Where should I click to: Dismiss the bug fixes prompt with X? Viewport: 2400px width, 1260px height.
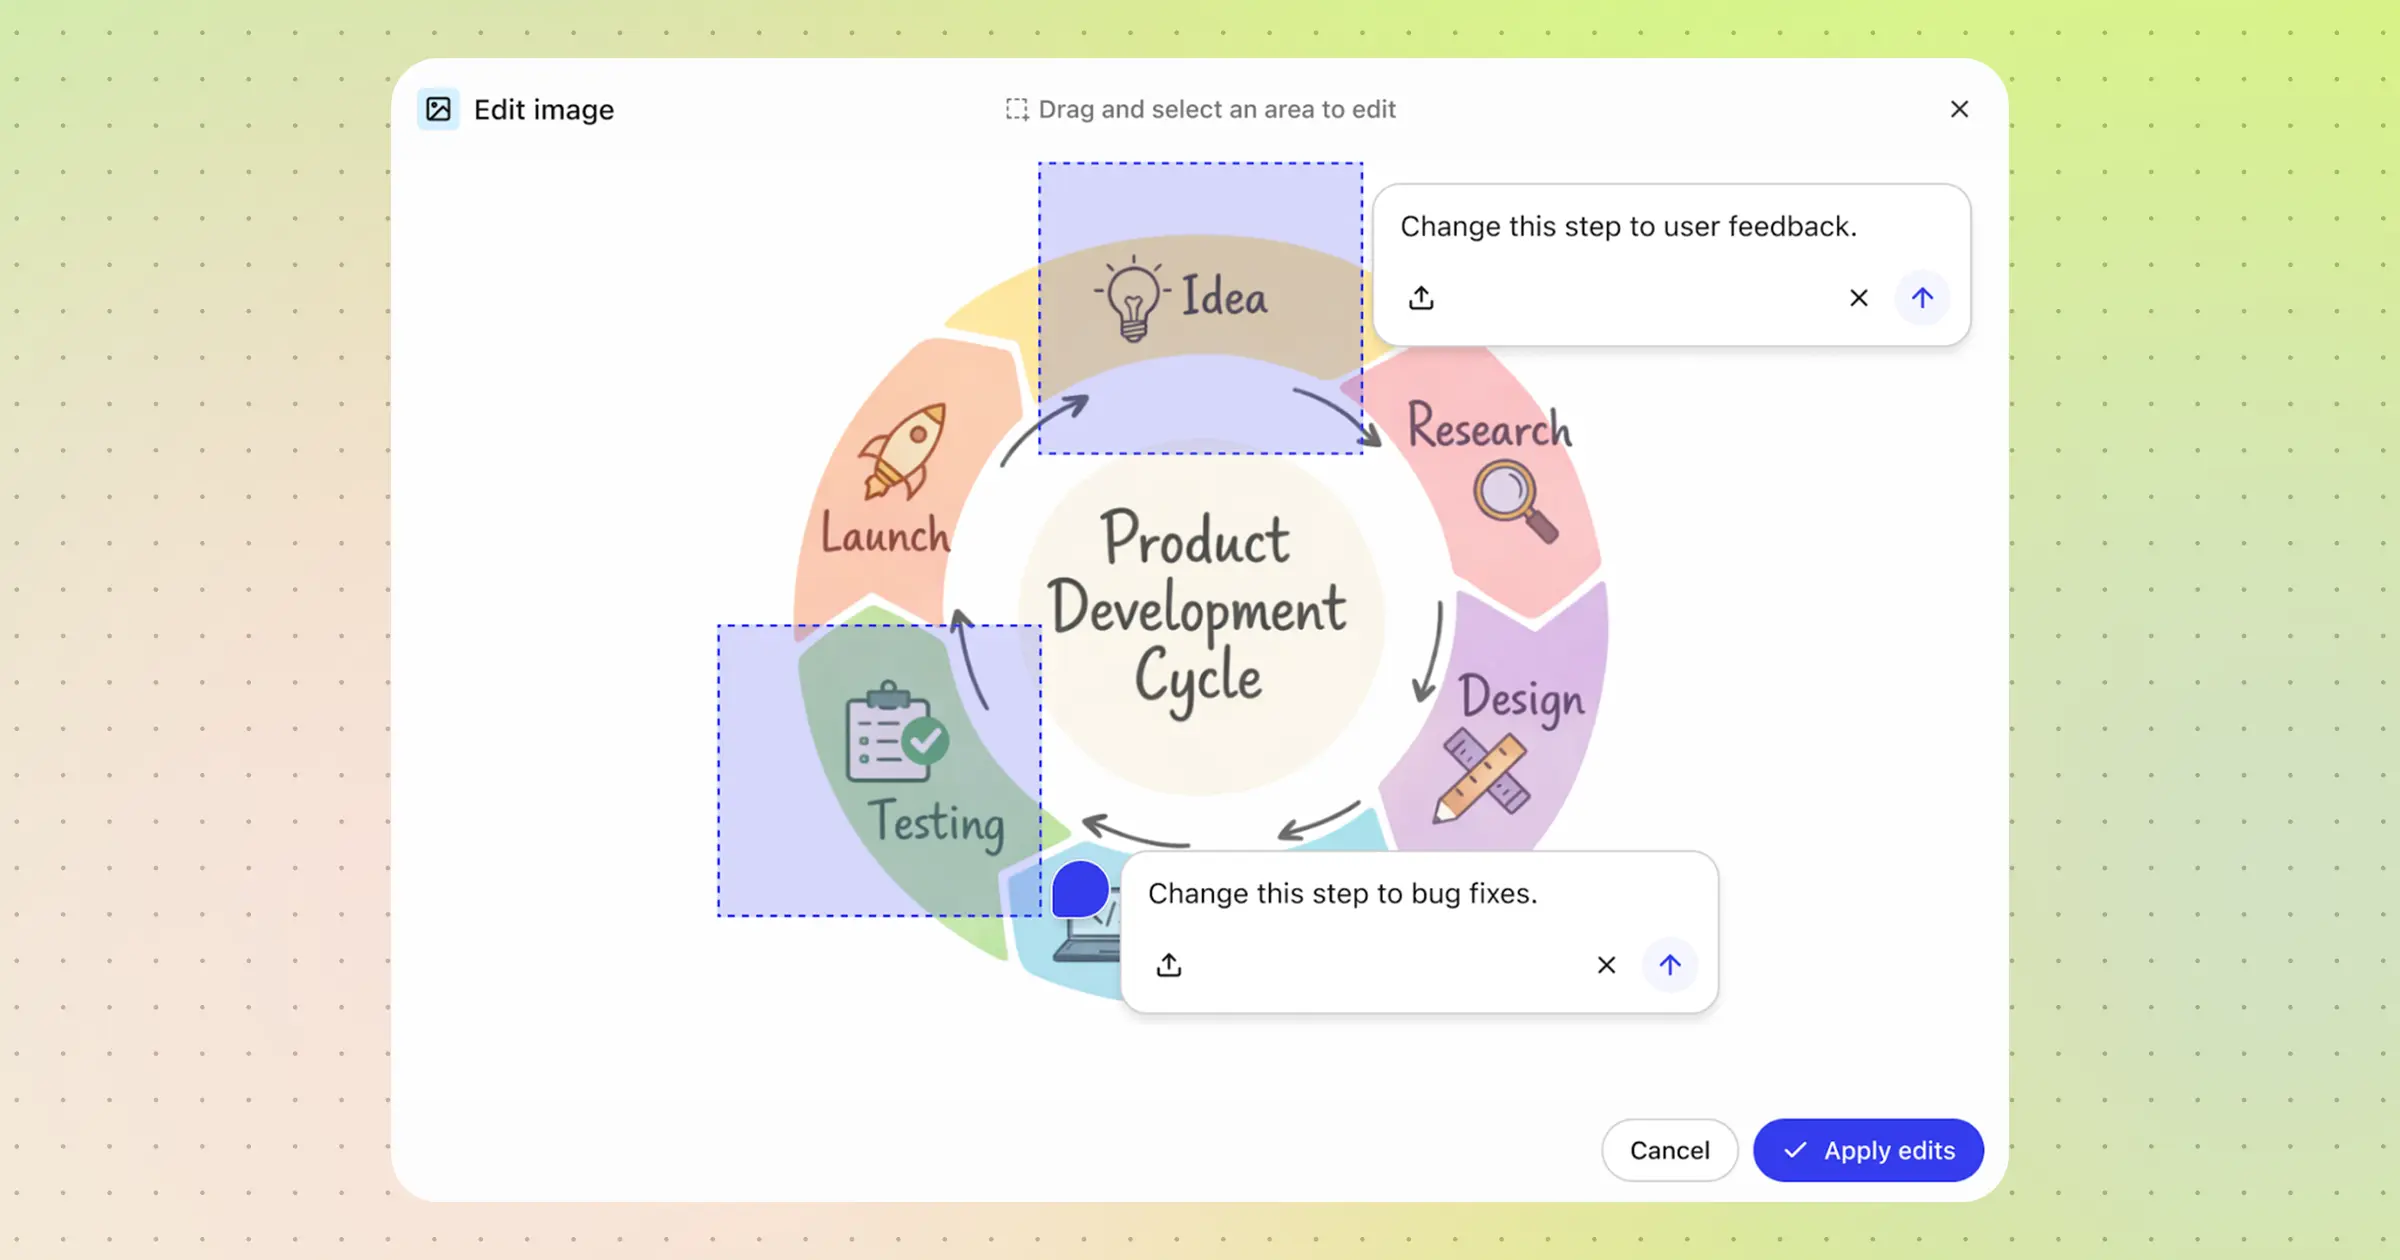[x=1606, y=965]
